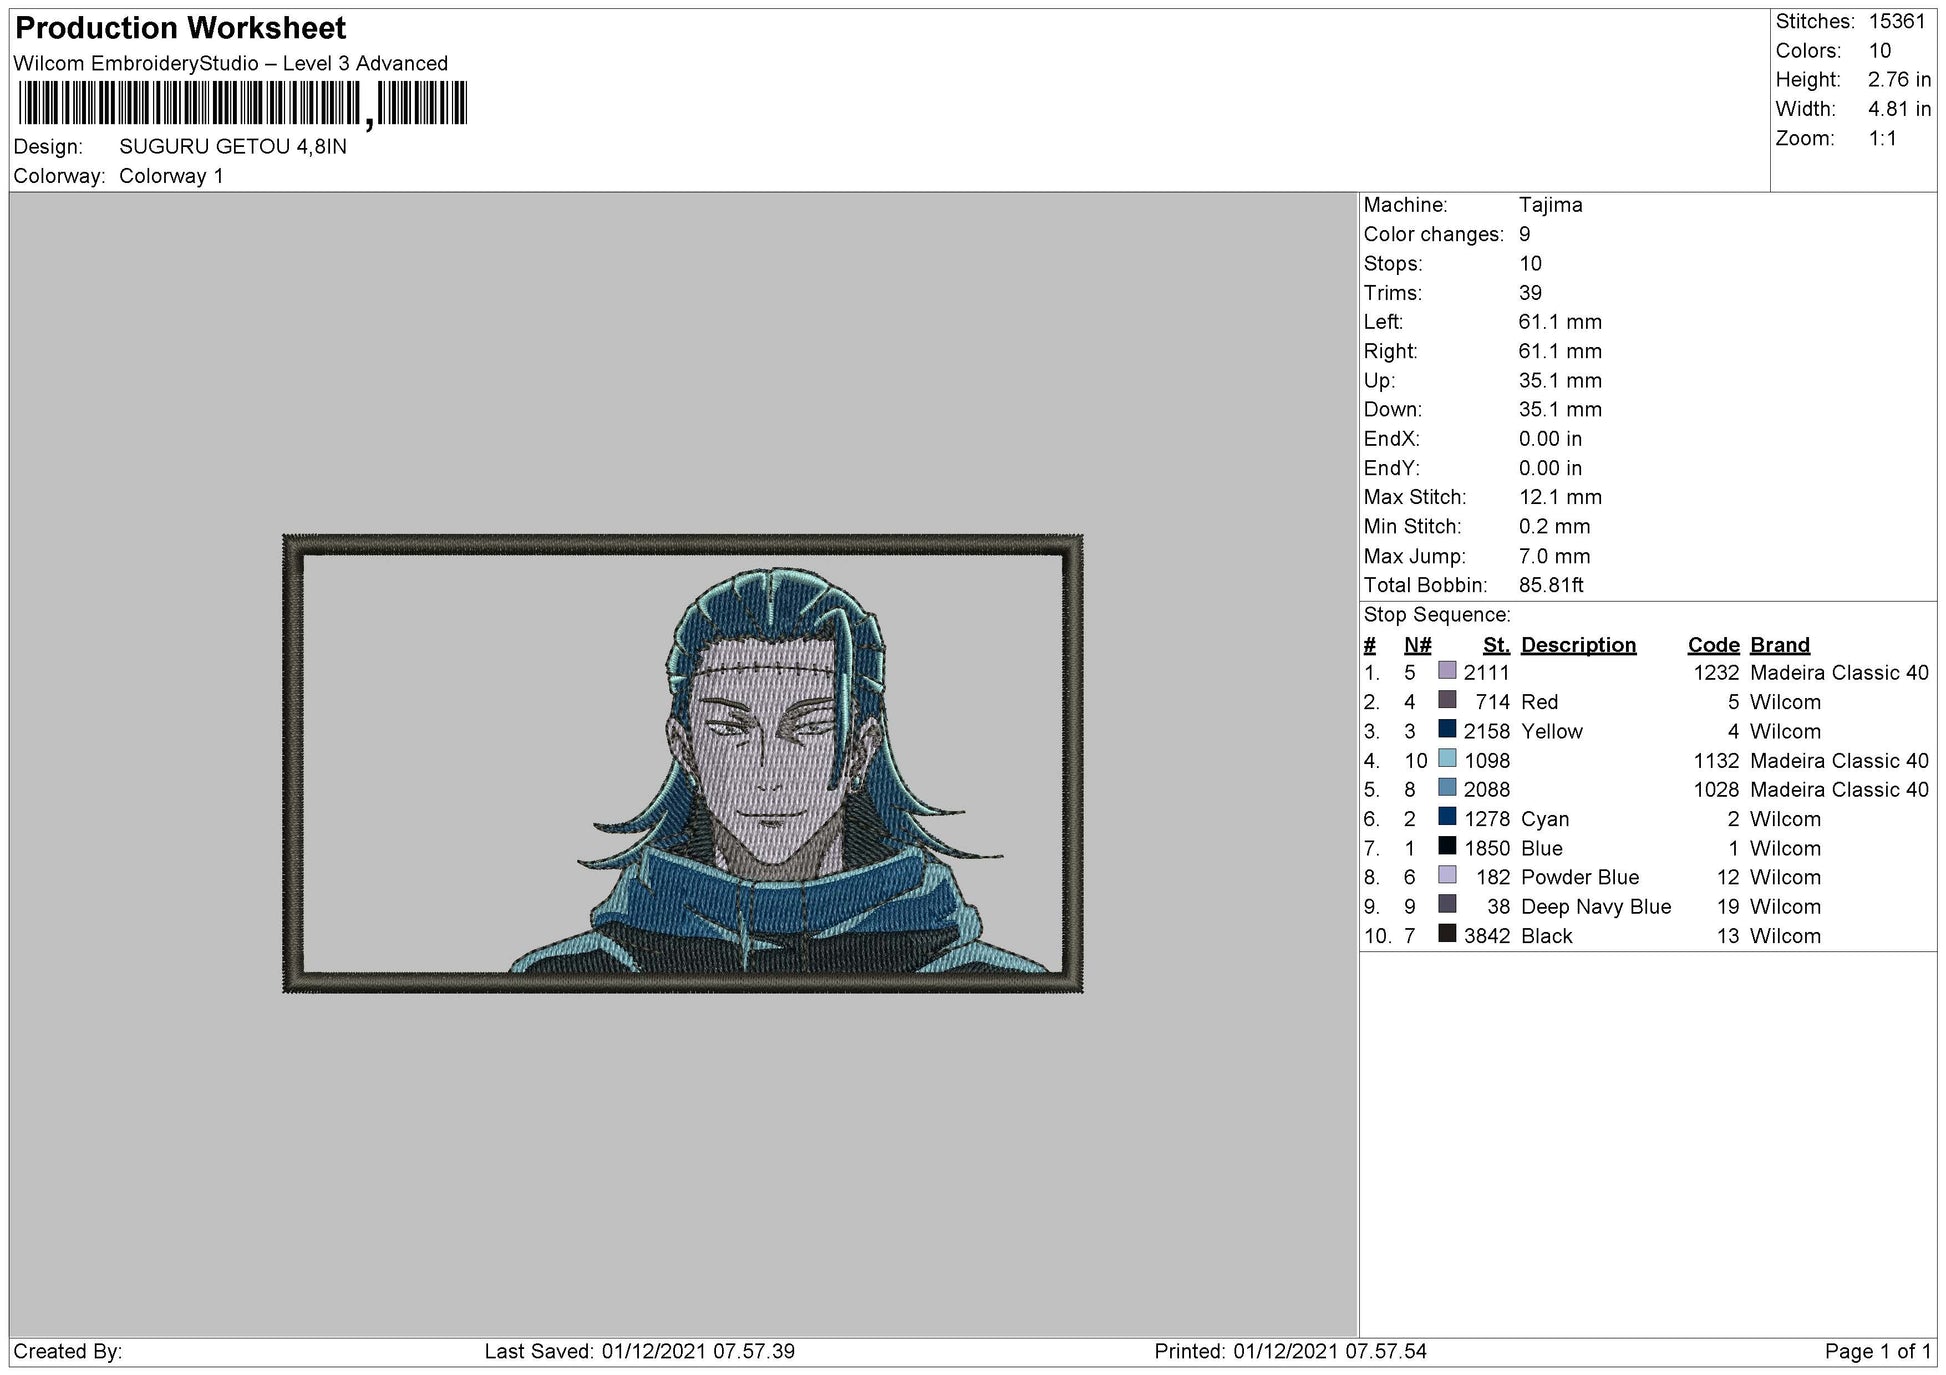
Task: Select the Black thread swatch, stop 10
Action: [x=1446, y=933]
